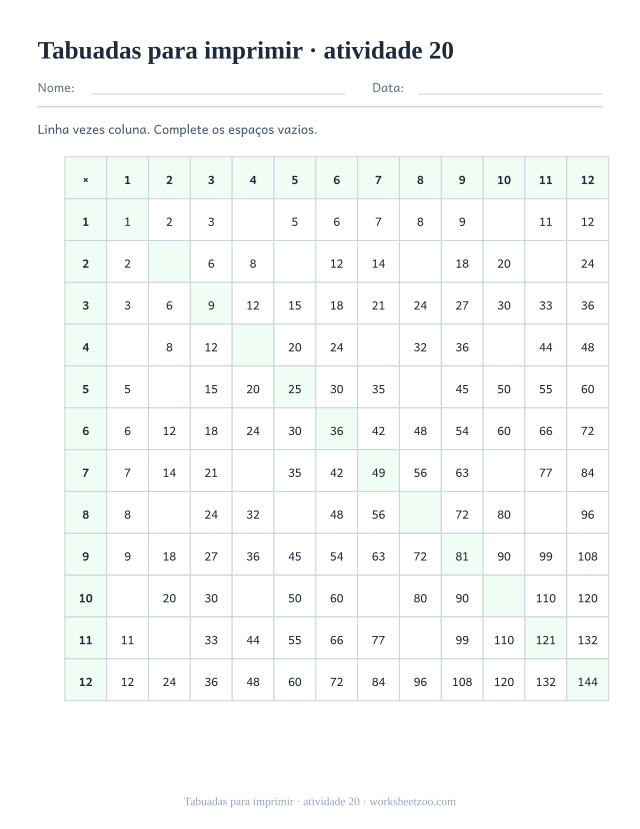Click the cell showing 121

[545, 640]
